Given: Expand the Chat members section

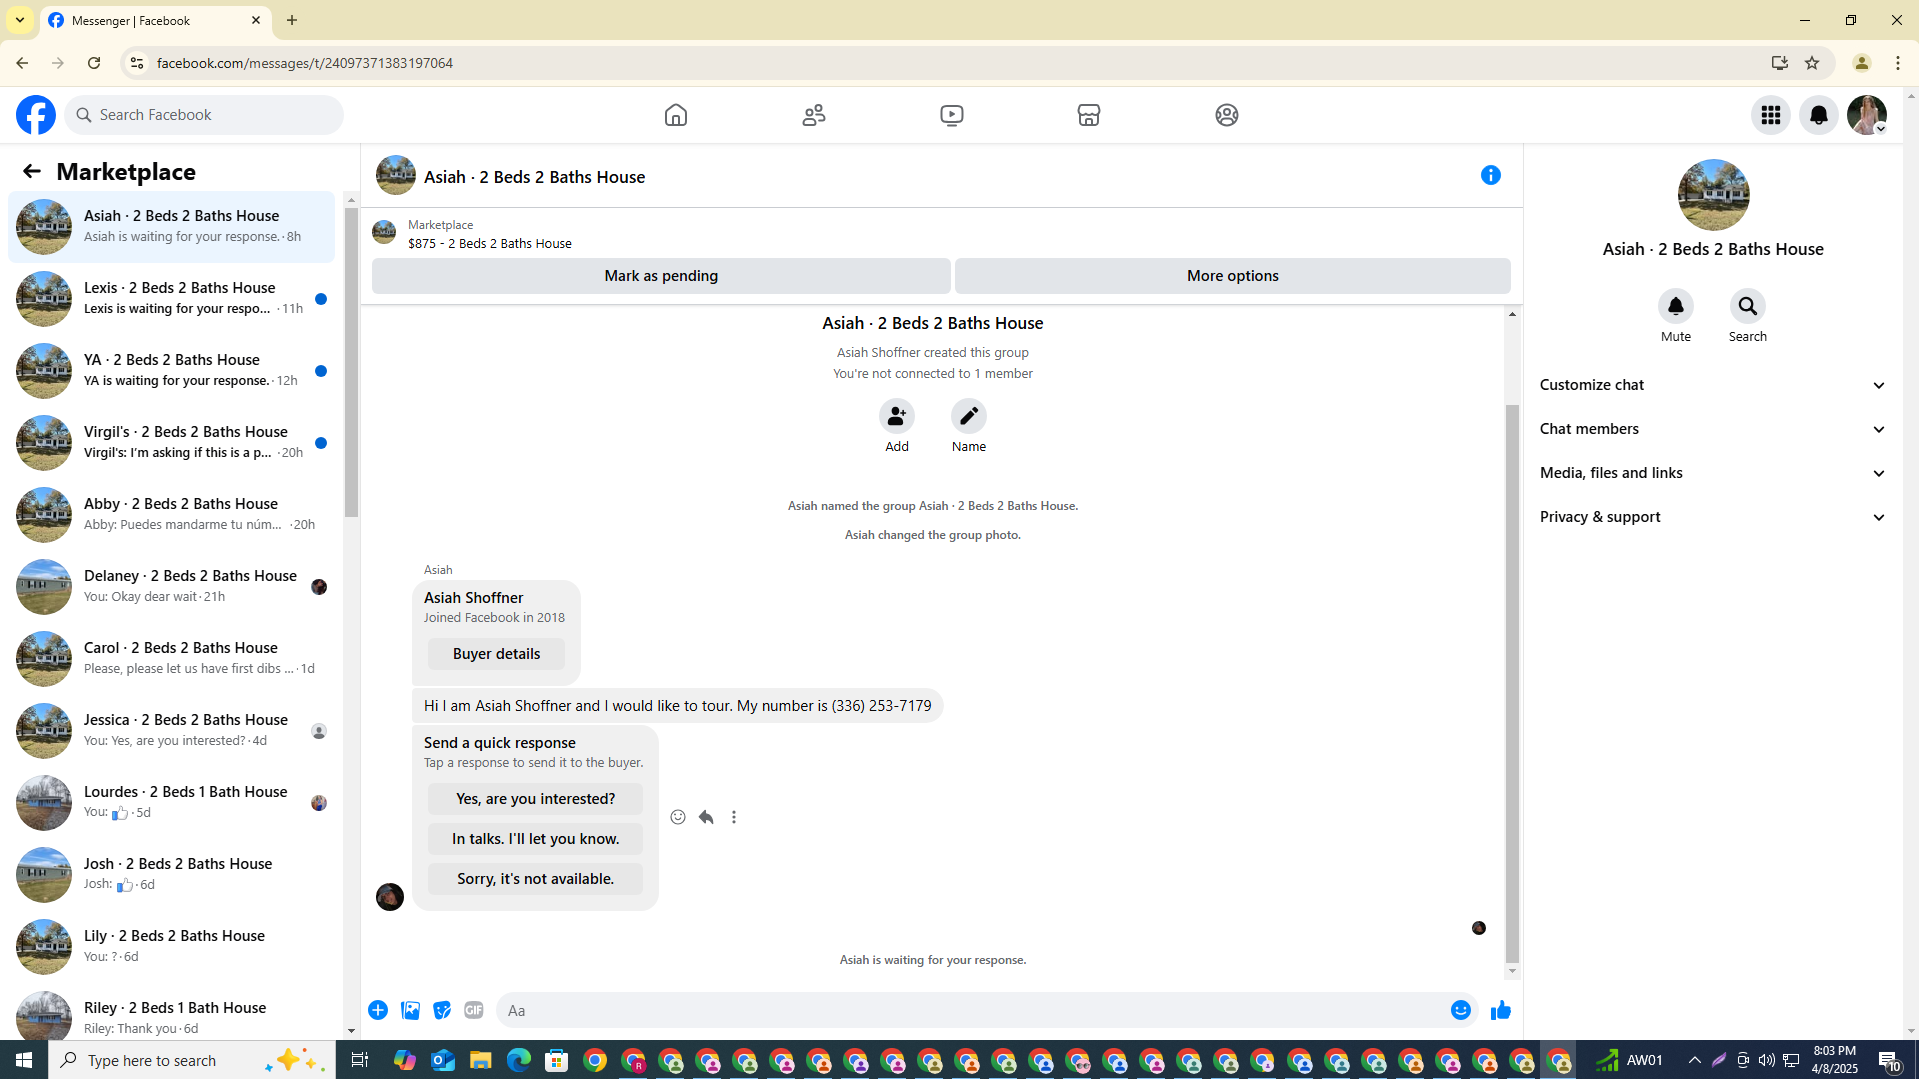Looking at the screenshot, I should click(1713, 429).
